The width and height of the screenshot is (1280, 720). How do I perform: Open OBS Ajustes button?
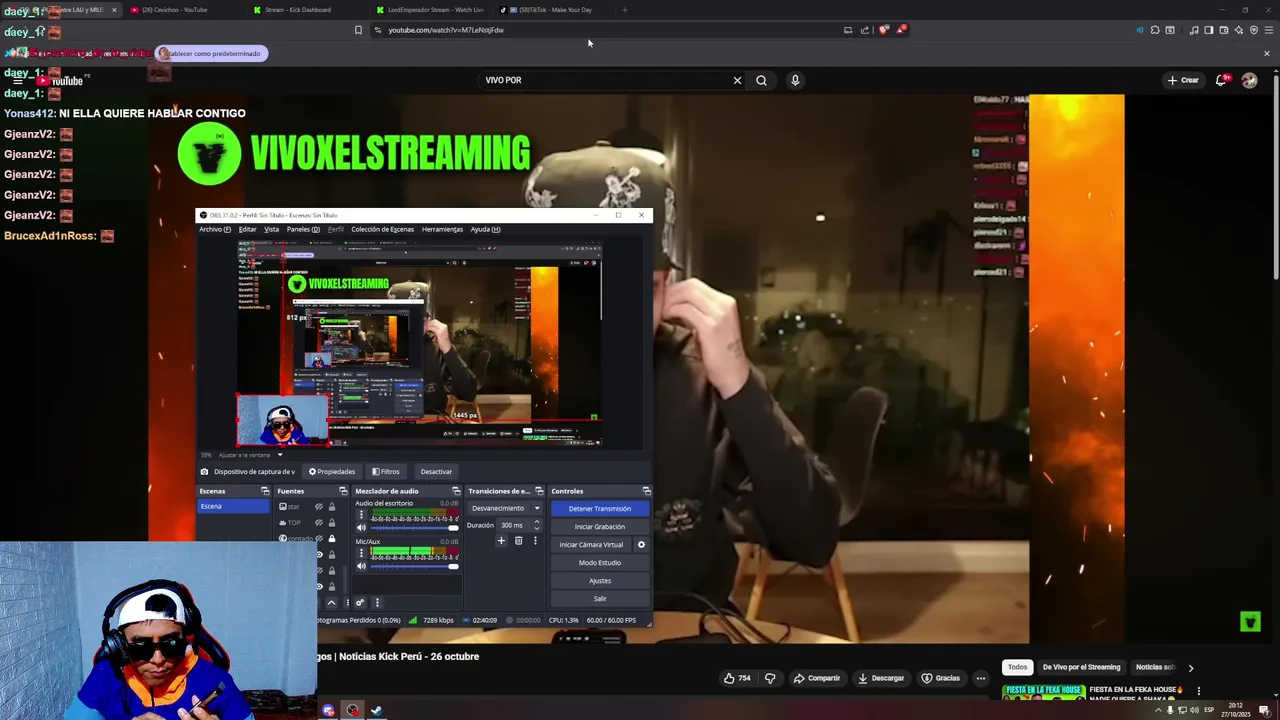coord(600,581)
